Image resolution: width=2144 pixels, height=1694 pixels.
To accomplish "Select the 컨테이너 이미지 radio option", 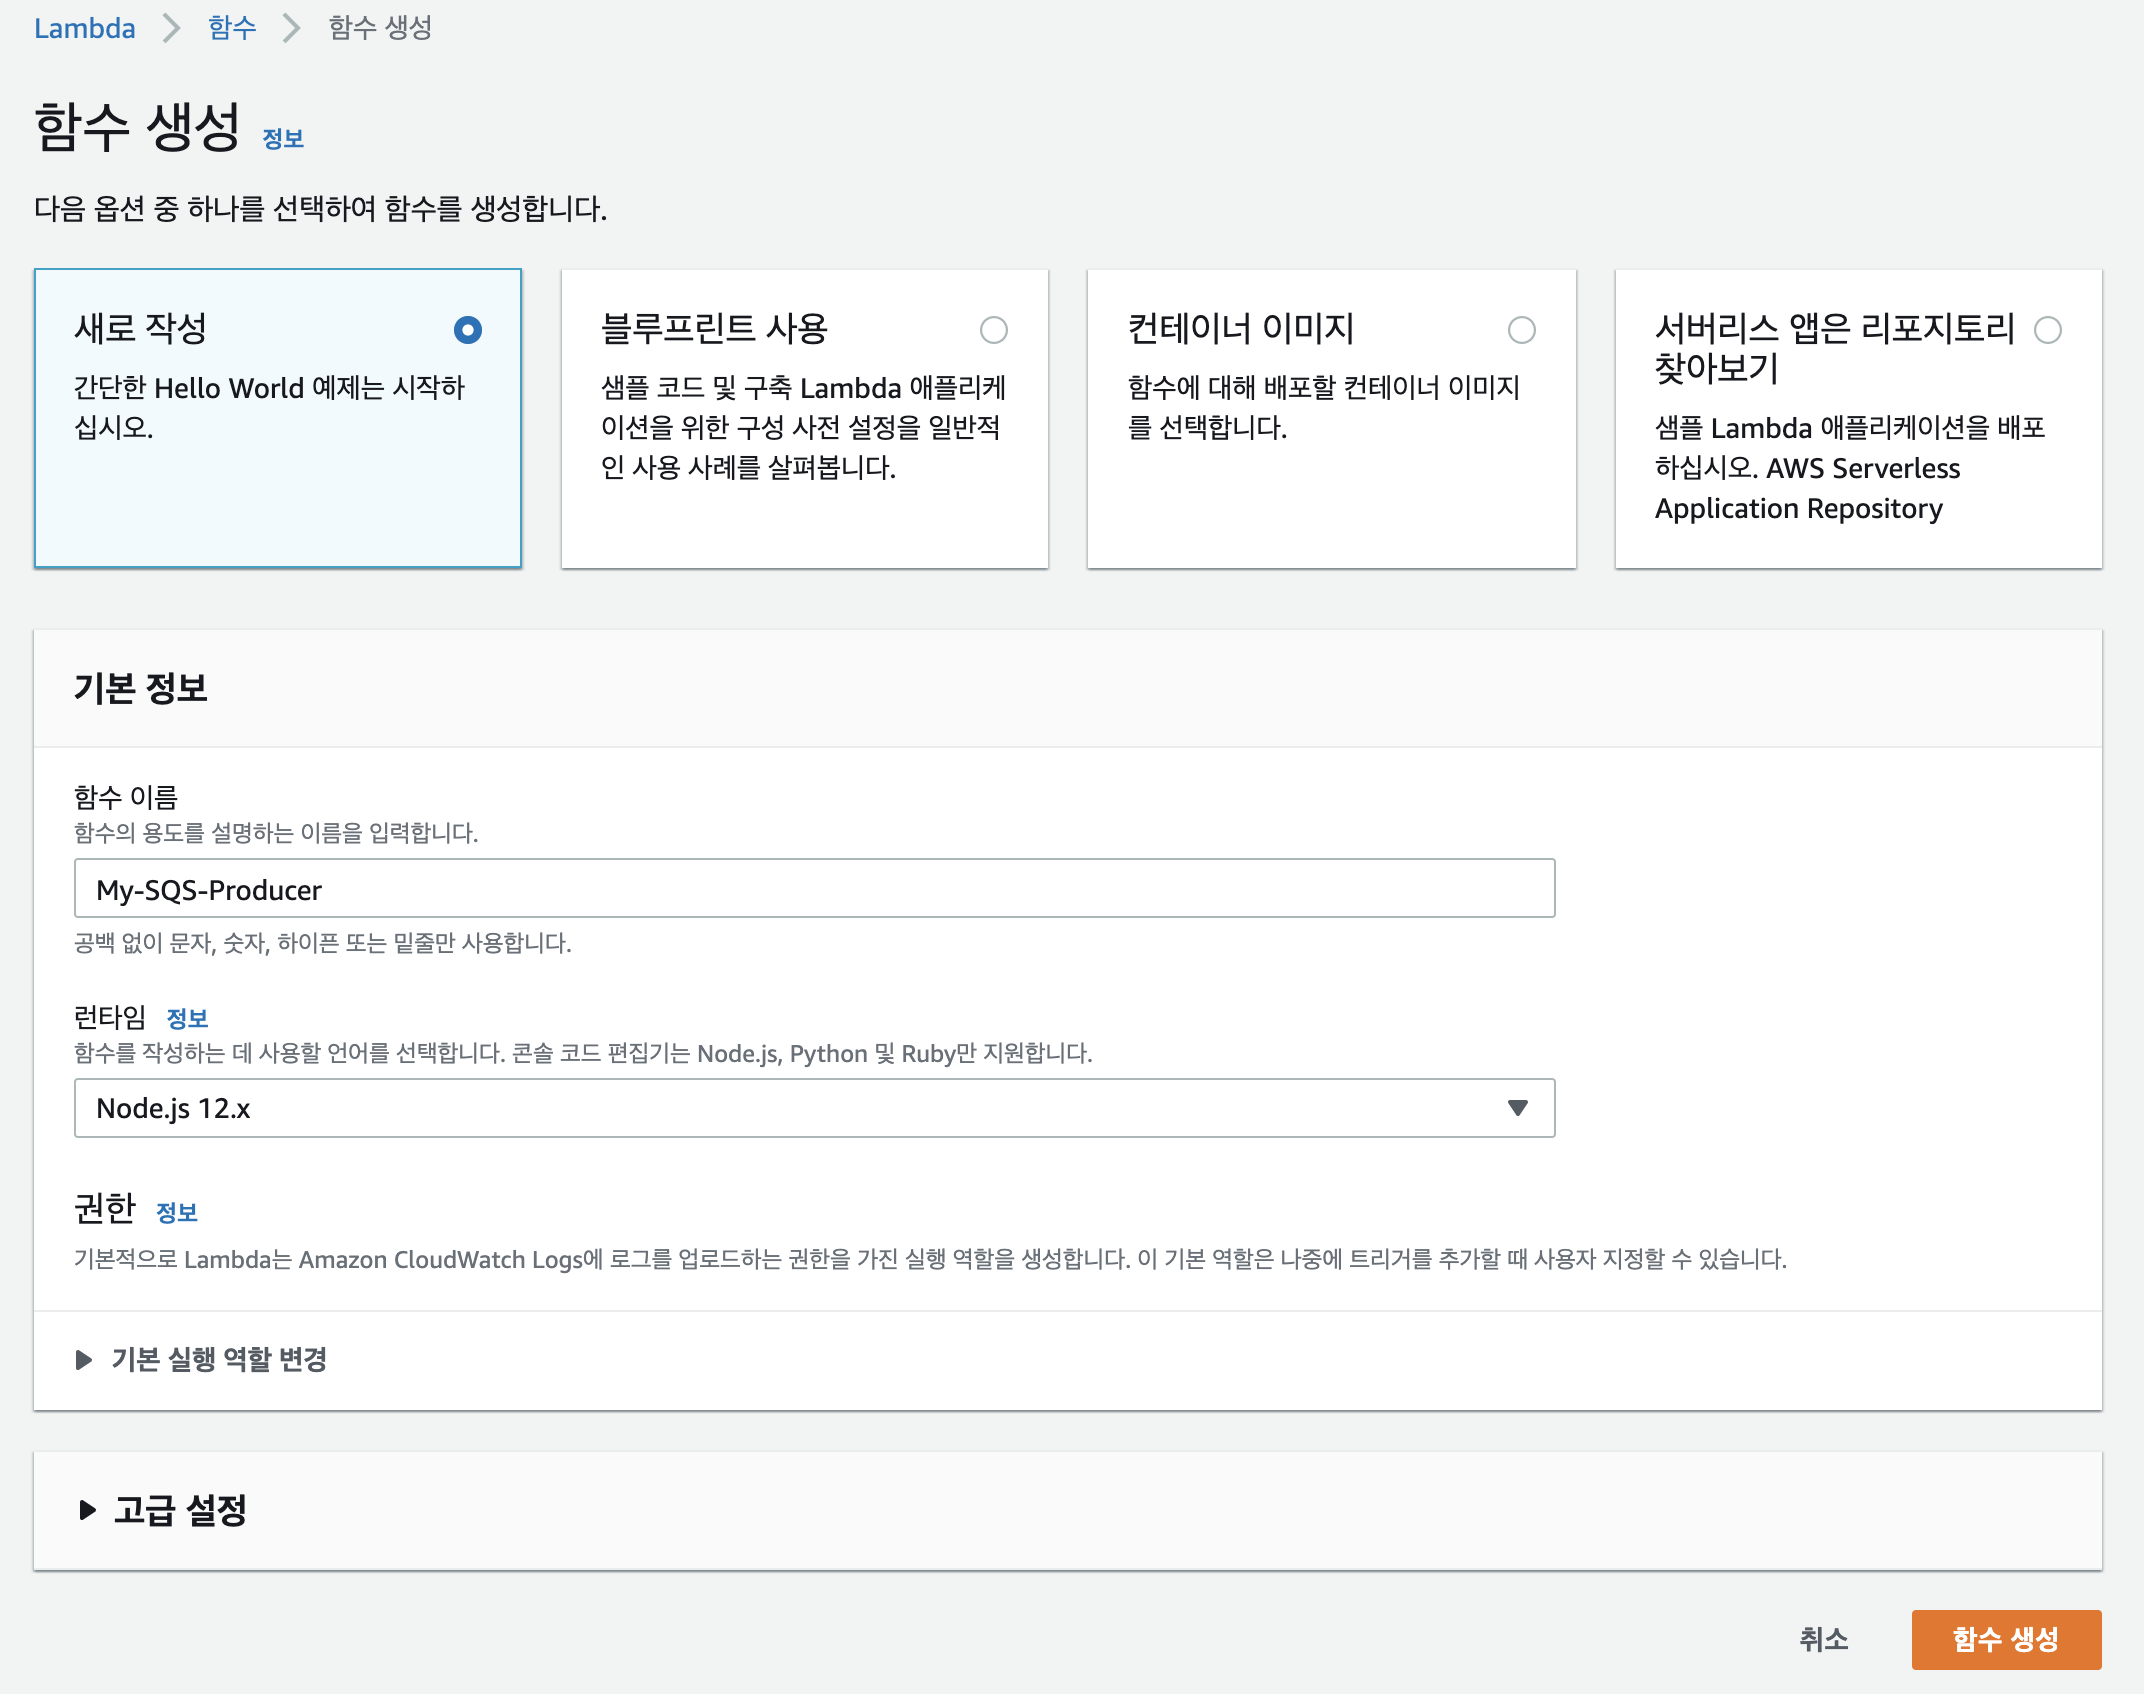I will pyautogui.click(x=1521, y=330).
